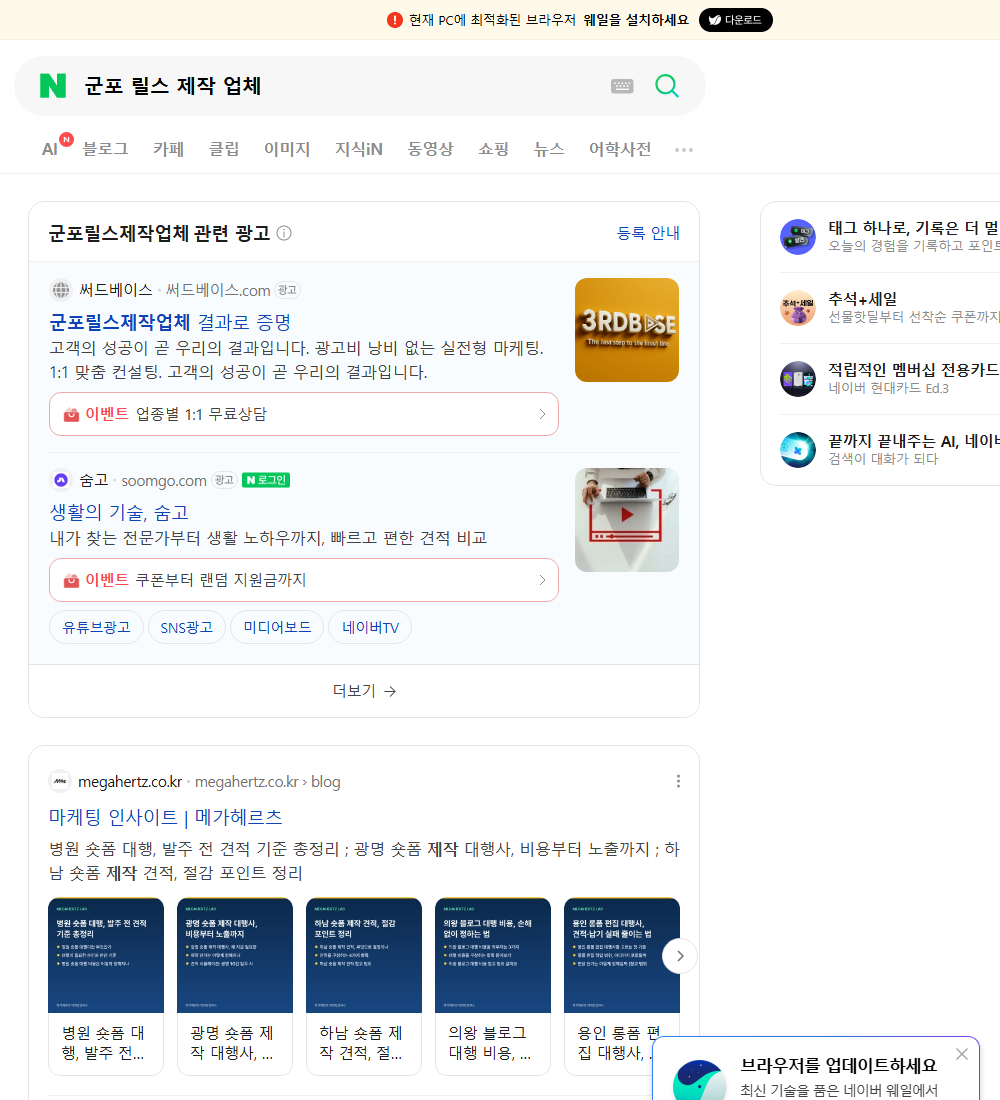Click the 다운로드 button in top banner
The image size is (1000, 1100).
coord(735,20)
